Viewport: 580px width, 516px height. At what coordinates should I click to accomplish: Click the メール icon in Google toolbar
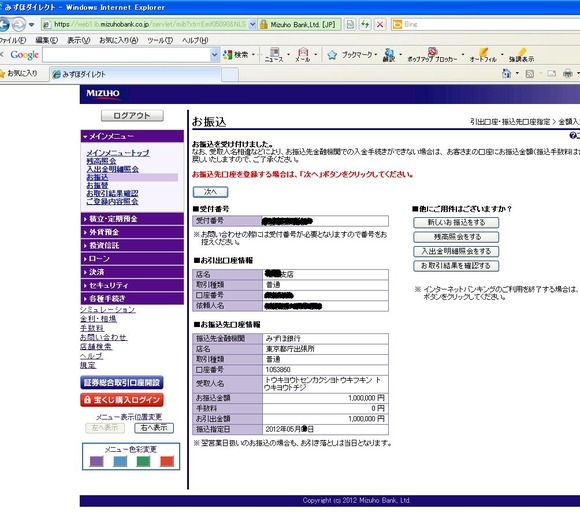[x=303, y=55]
